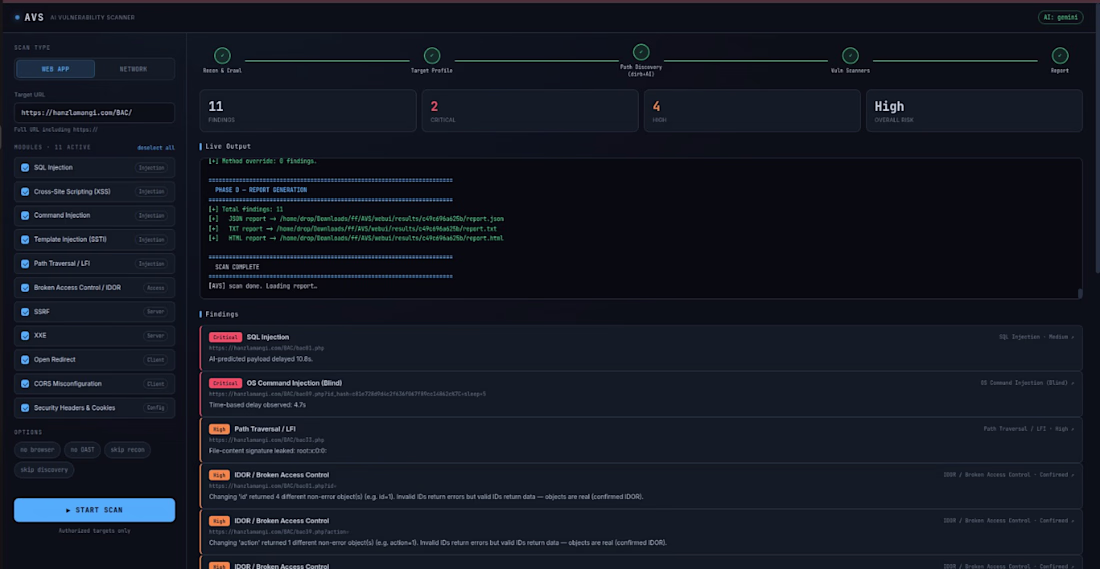Click the Client tag beside CORS Misconfiguration
The image size is (1100, 569).
tap(155, 384)
